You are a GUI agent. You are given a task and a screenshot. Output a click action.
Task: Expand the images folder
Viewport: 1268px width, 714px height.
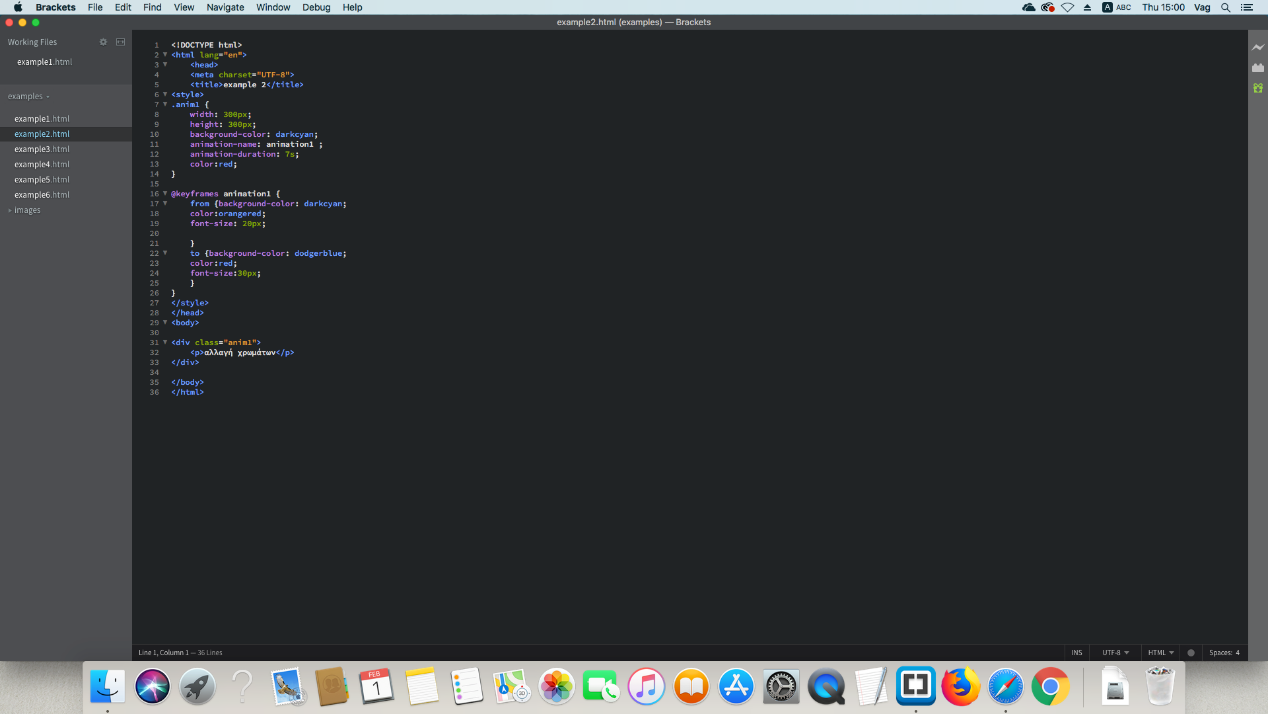pyautogui.click(x=27, y=210)
